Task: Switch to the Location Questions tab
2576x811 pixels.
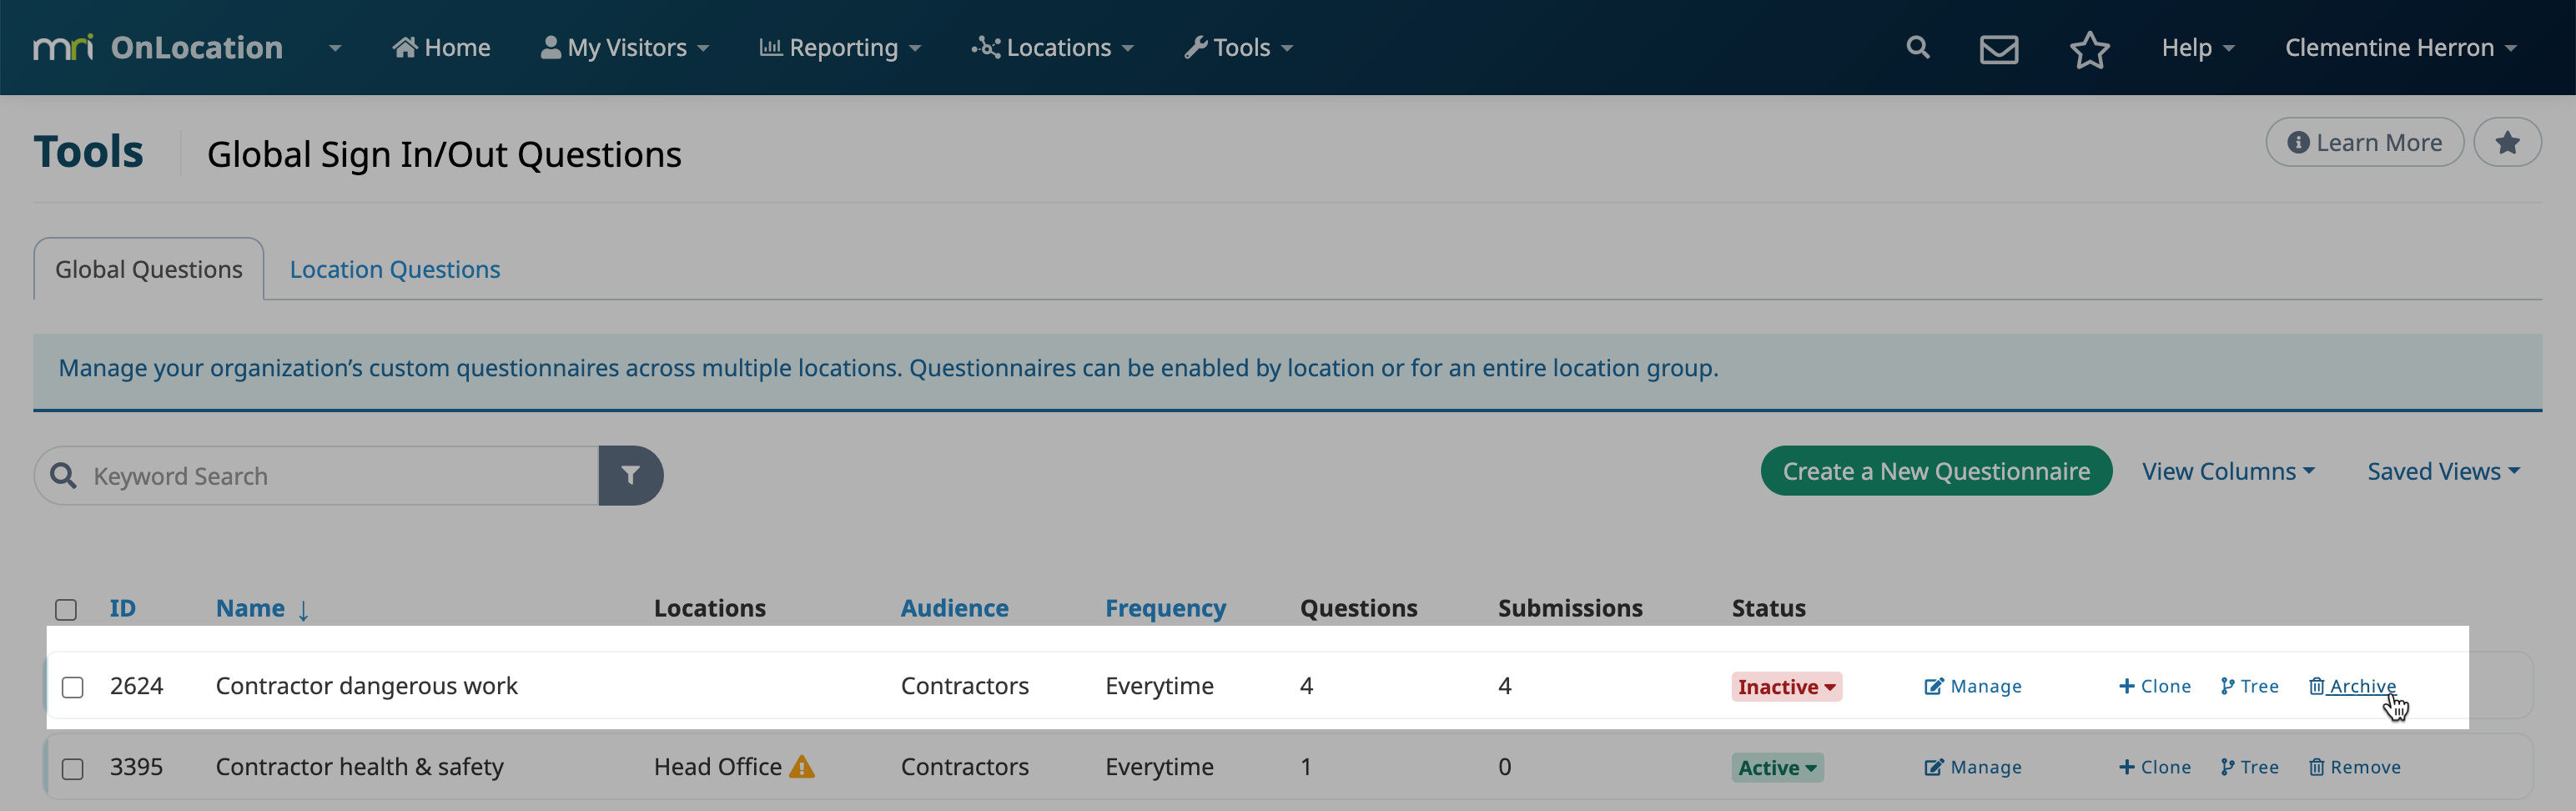Action: point(394,269)
